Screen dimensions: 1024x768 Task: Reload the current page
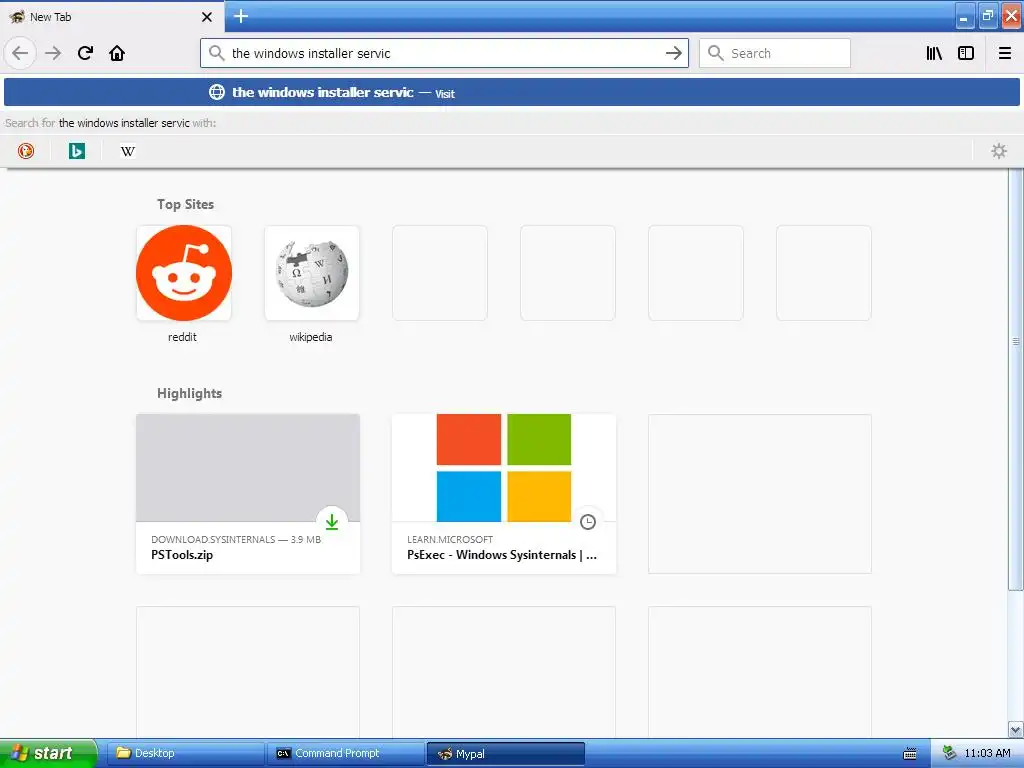85,53
